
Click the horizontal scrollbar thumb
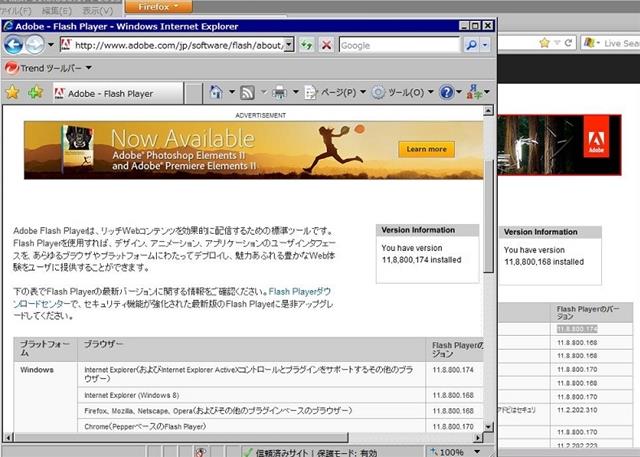click(181, 437)
